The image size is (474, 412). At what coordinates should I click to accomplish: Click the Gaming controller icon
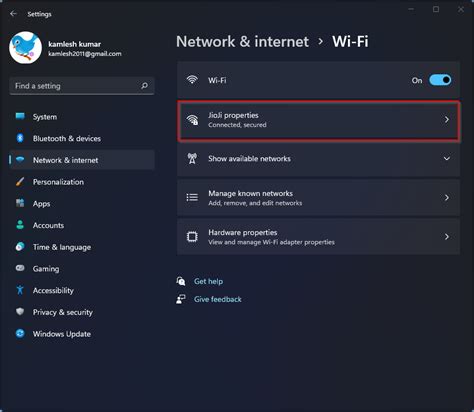pos(20,268)
